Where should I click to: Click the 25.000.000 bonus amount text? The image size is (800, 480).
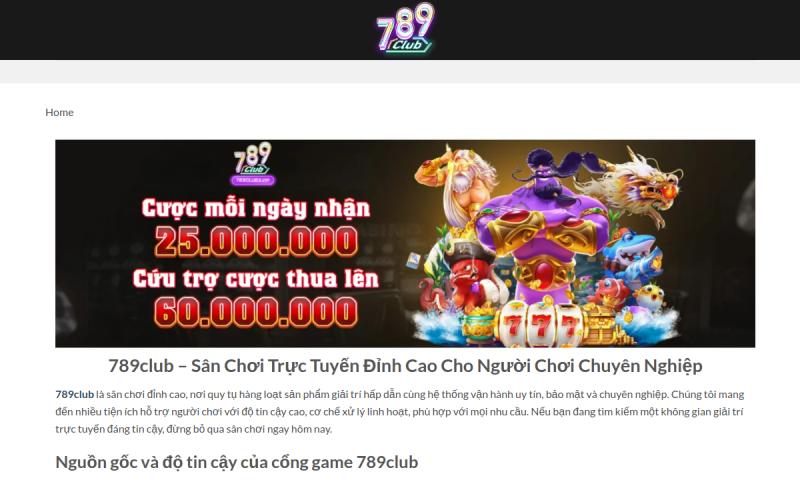pyautogui.click(x=256, y=241)
